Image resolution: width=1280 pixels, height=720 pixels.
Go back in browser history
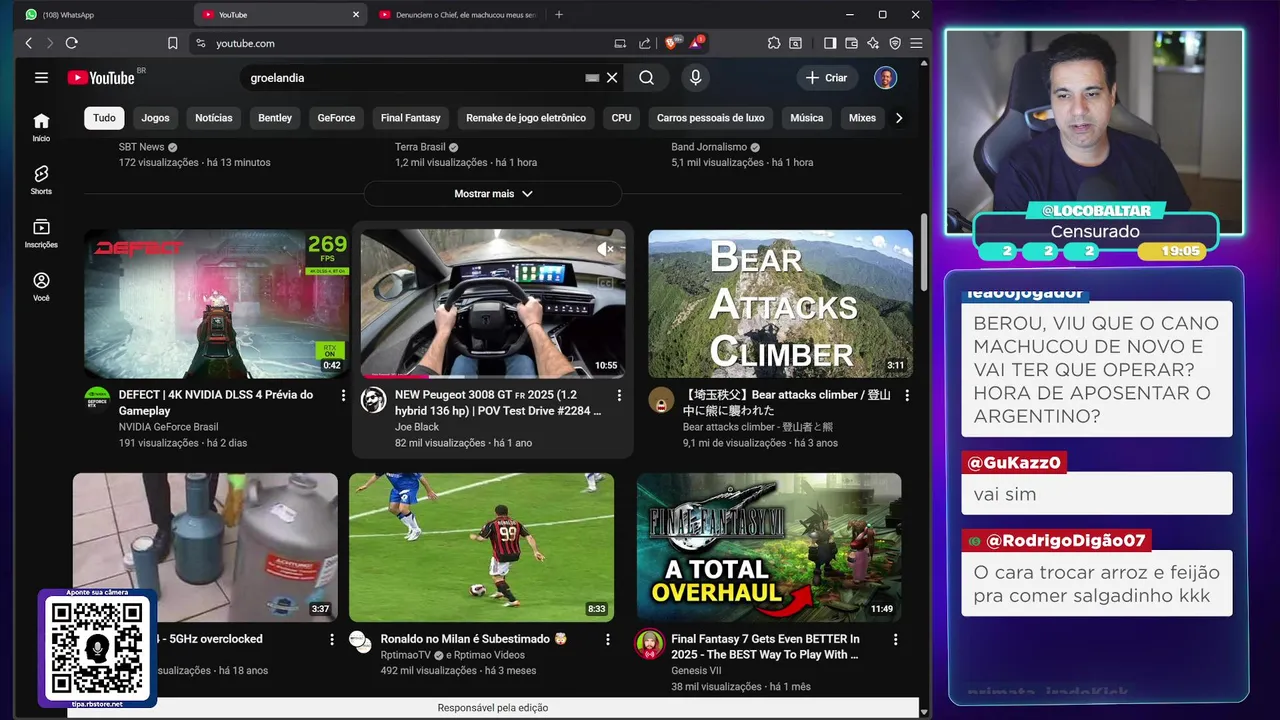(x=28, y=43)
